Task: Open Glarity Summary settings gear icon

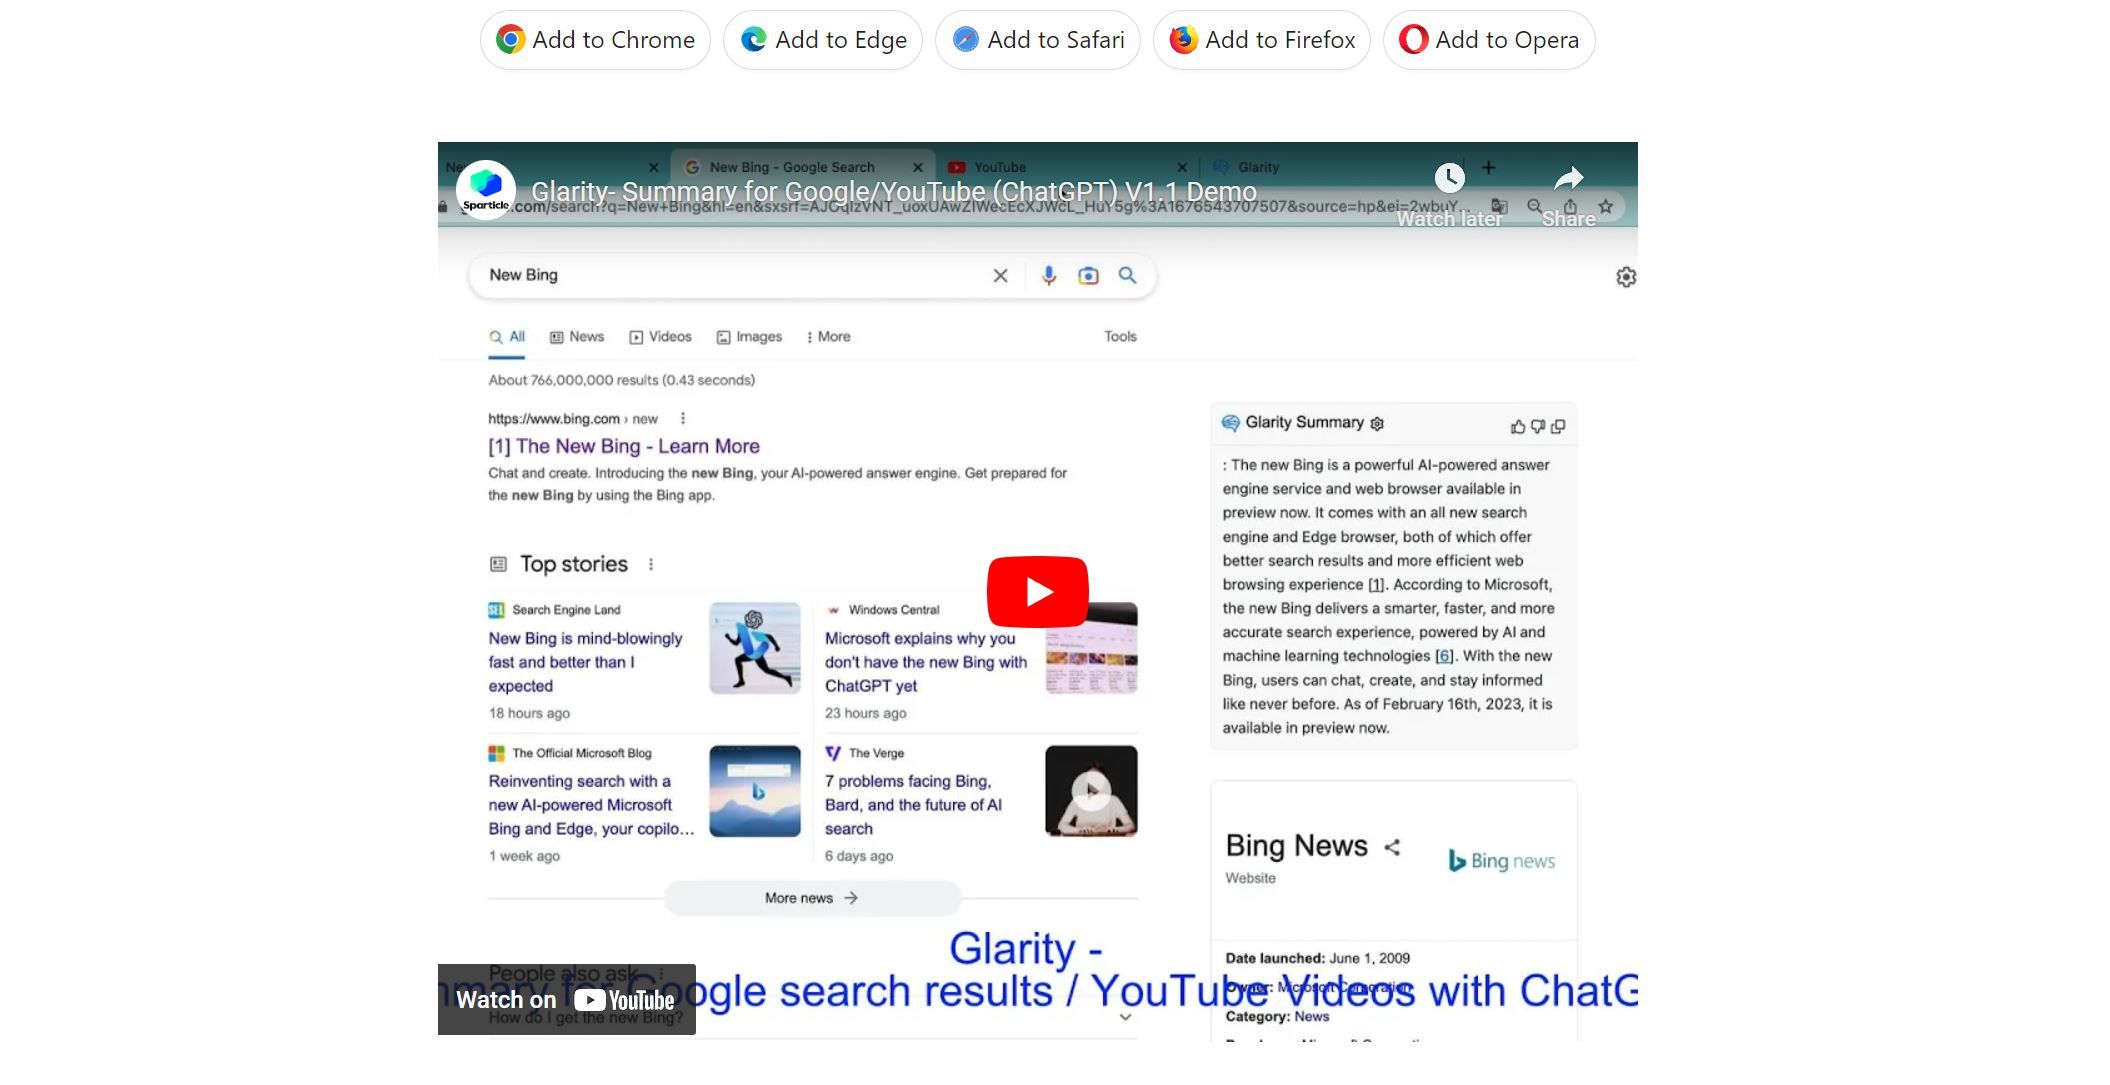Action: click(x=1377, y=424)
